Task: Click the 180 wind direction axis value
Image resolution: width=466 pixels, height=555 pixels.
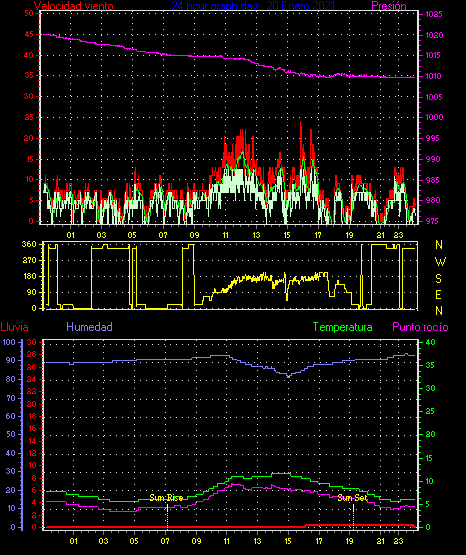Action: pyautogui.click(x=29, y=276)
